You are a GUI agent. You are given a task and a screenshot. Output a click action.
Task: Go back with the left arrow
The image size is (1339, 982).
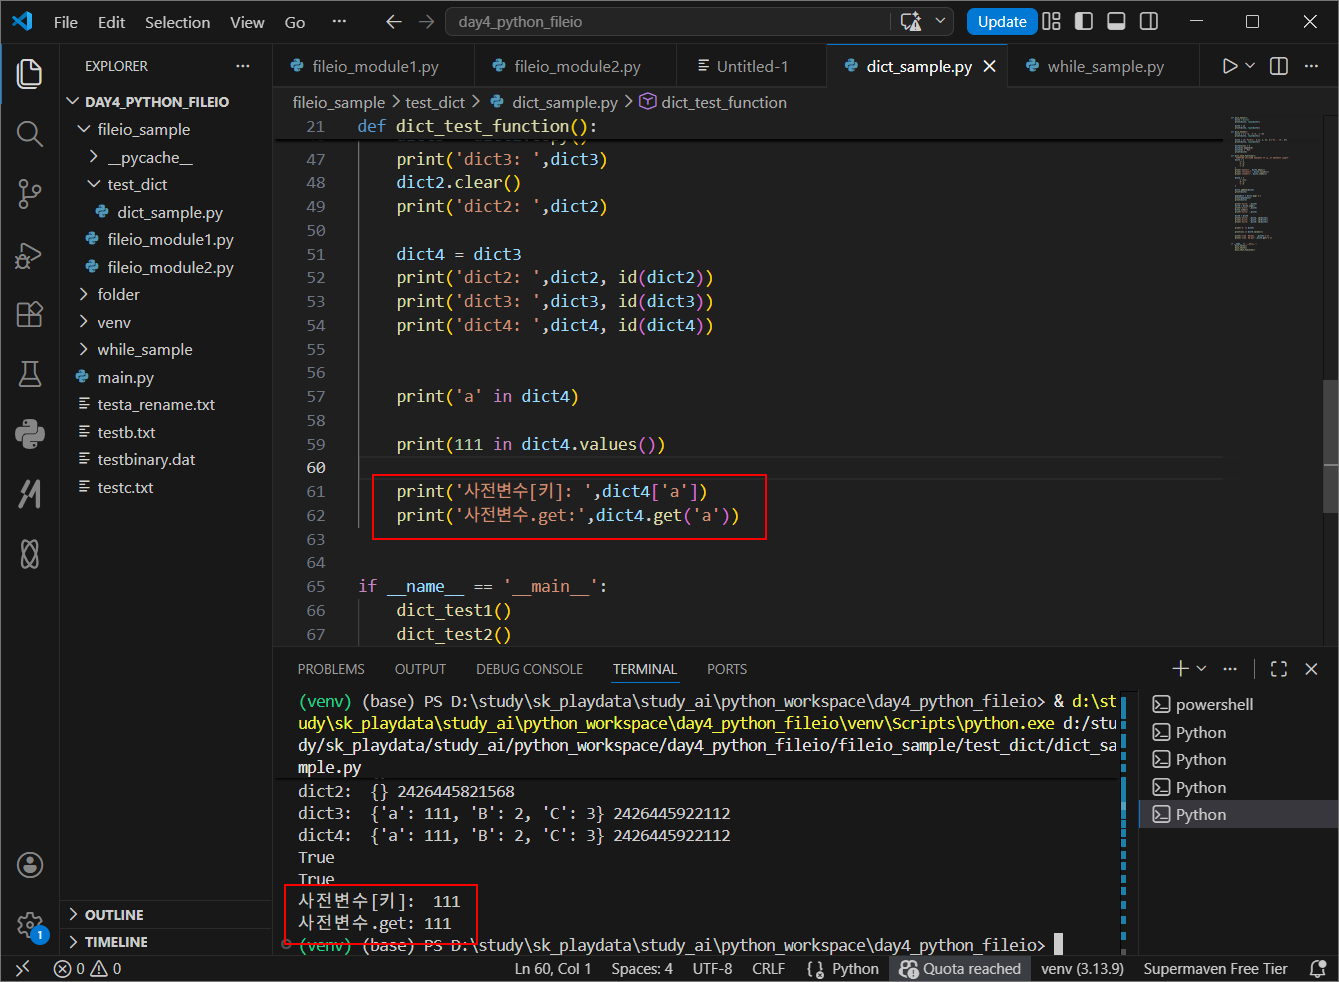coord(394,21)
